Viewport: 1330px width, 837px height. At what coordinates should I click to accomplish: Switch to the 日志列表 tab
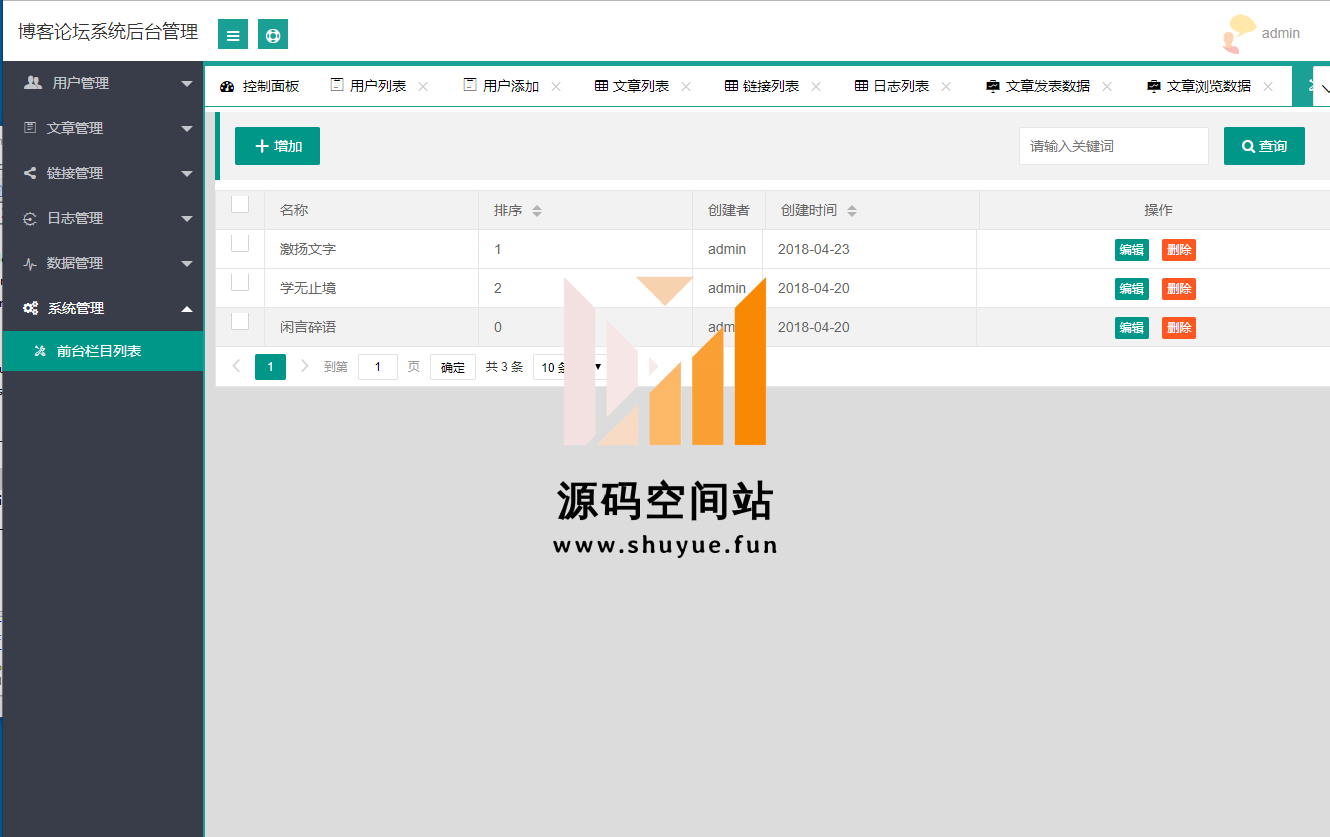[x=901, y=86]
